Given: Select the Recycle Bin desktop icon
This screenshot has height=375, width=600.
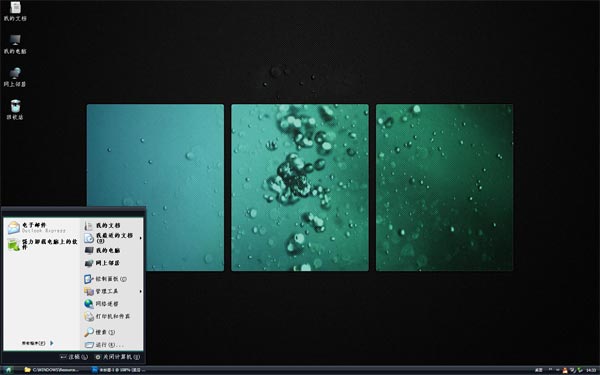Looking at the screenshot, I should click(x=15, y=110).
